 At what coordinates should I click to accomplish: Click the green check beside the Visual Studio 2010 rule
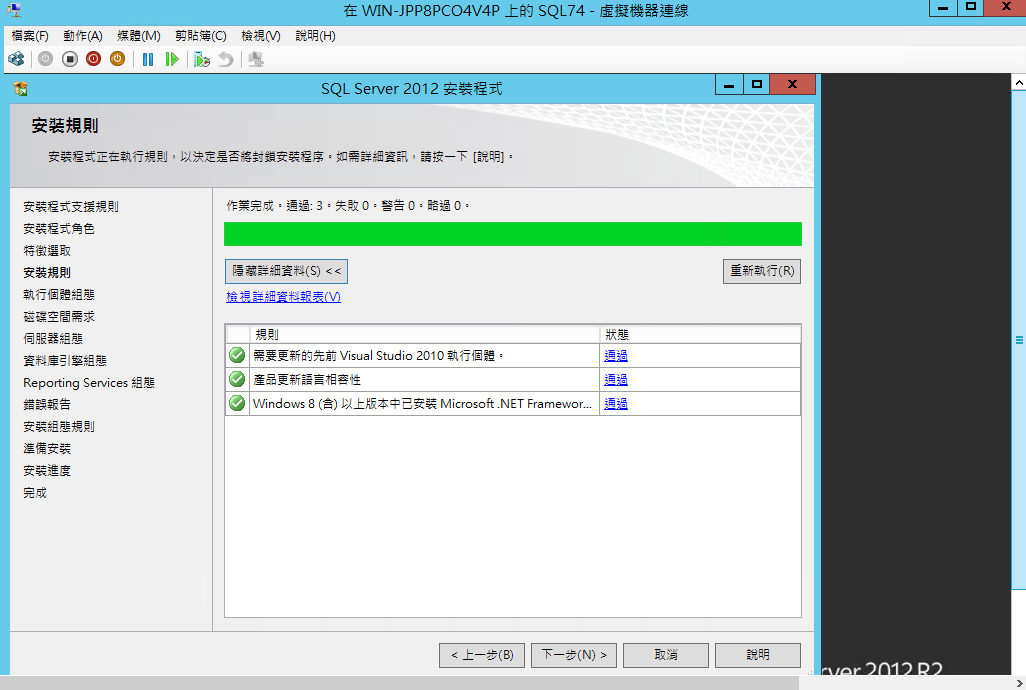click(x=237, y=355)
